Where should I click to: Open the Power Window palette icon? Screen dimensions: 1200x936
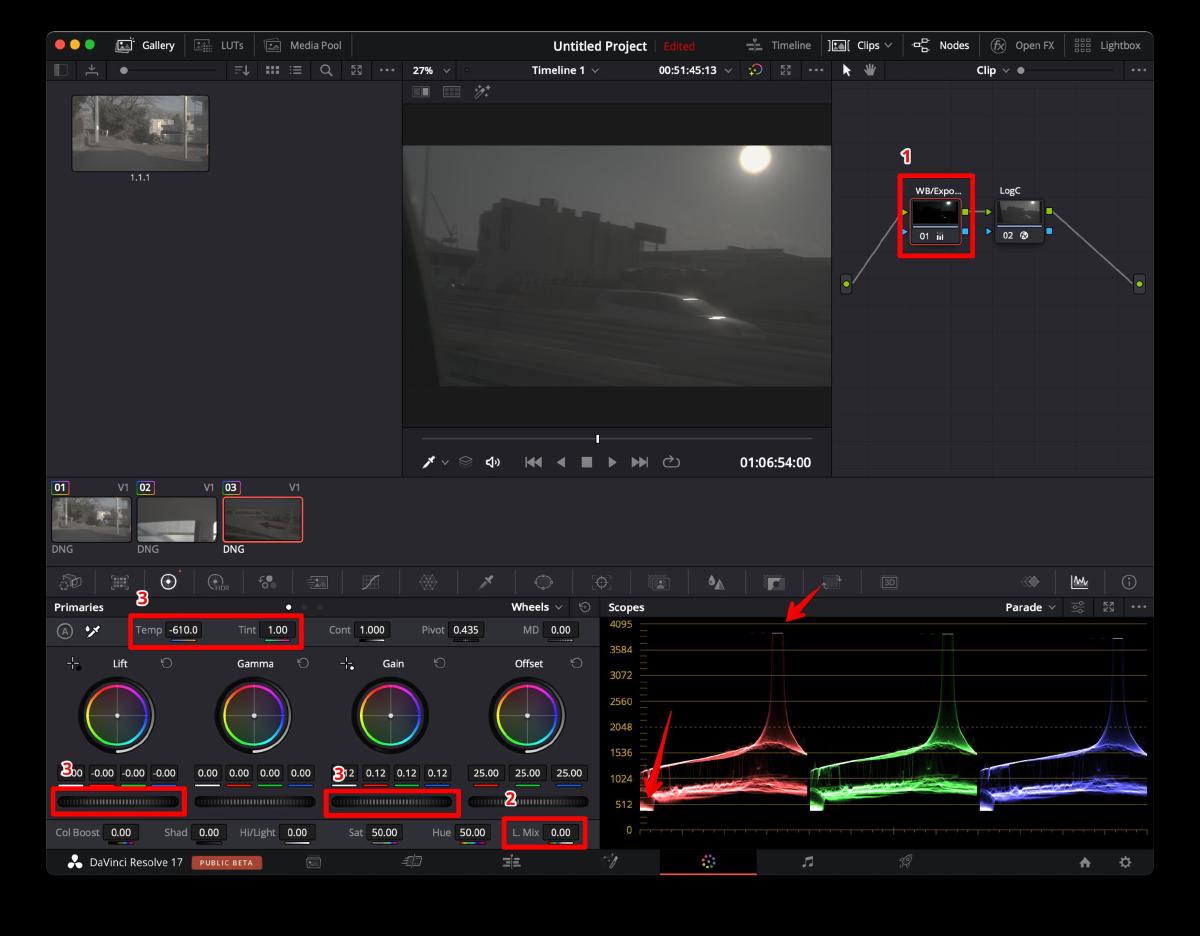point(544,582)
